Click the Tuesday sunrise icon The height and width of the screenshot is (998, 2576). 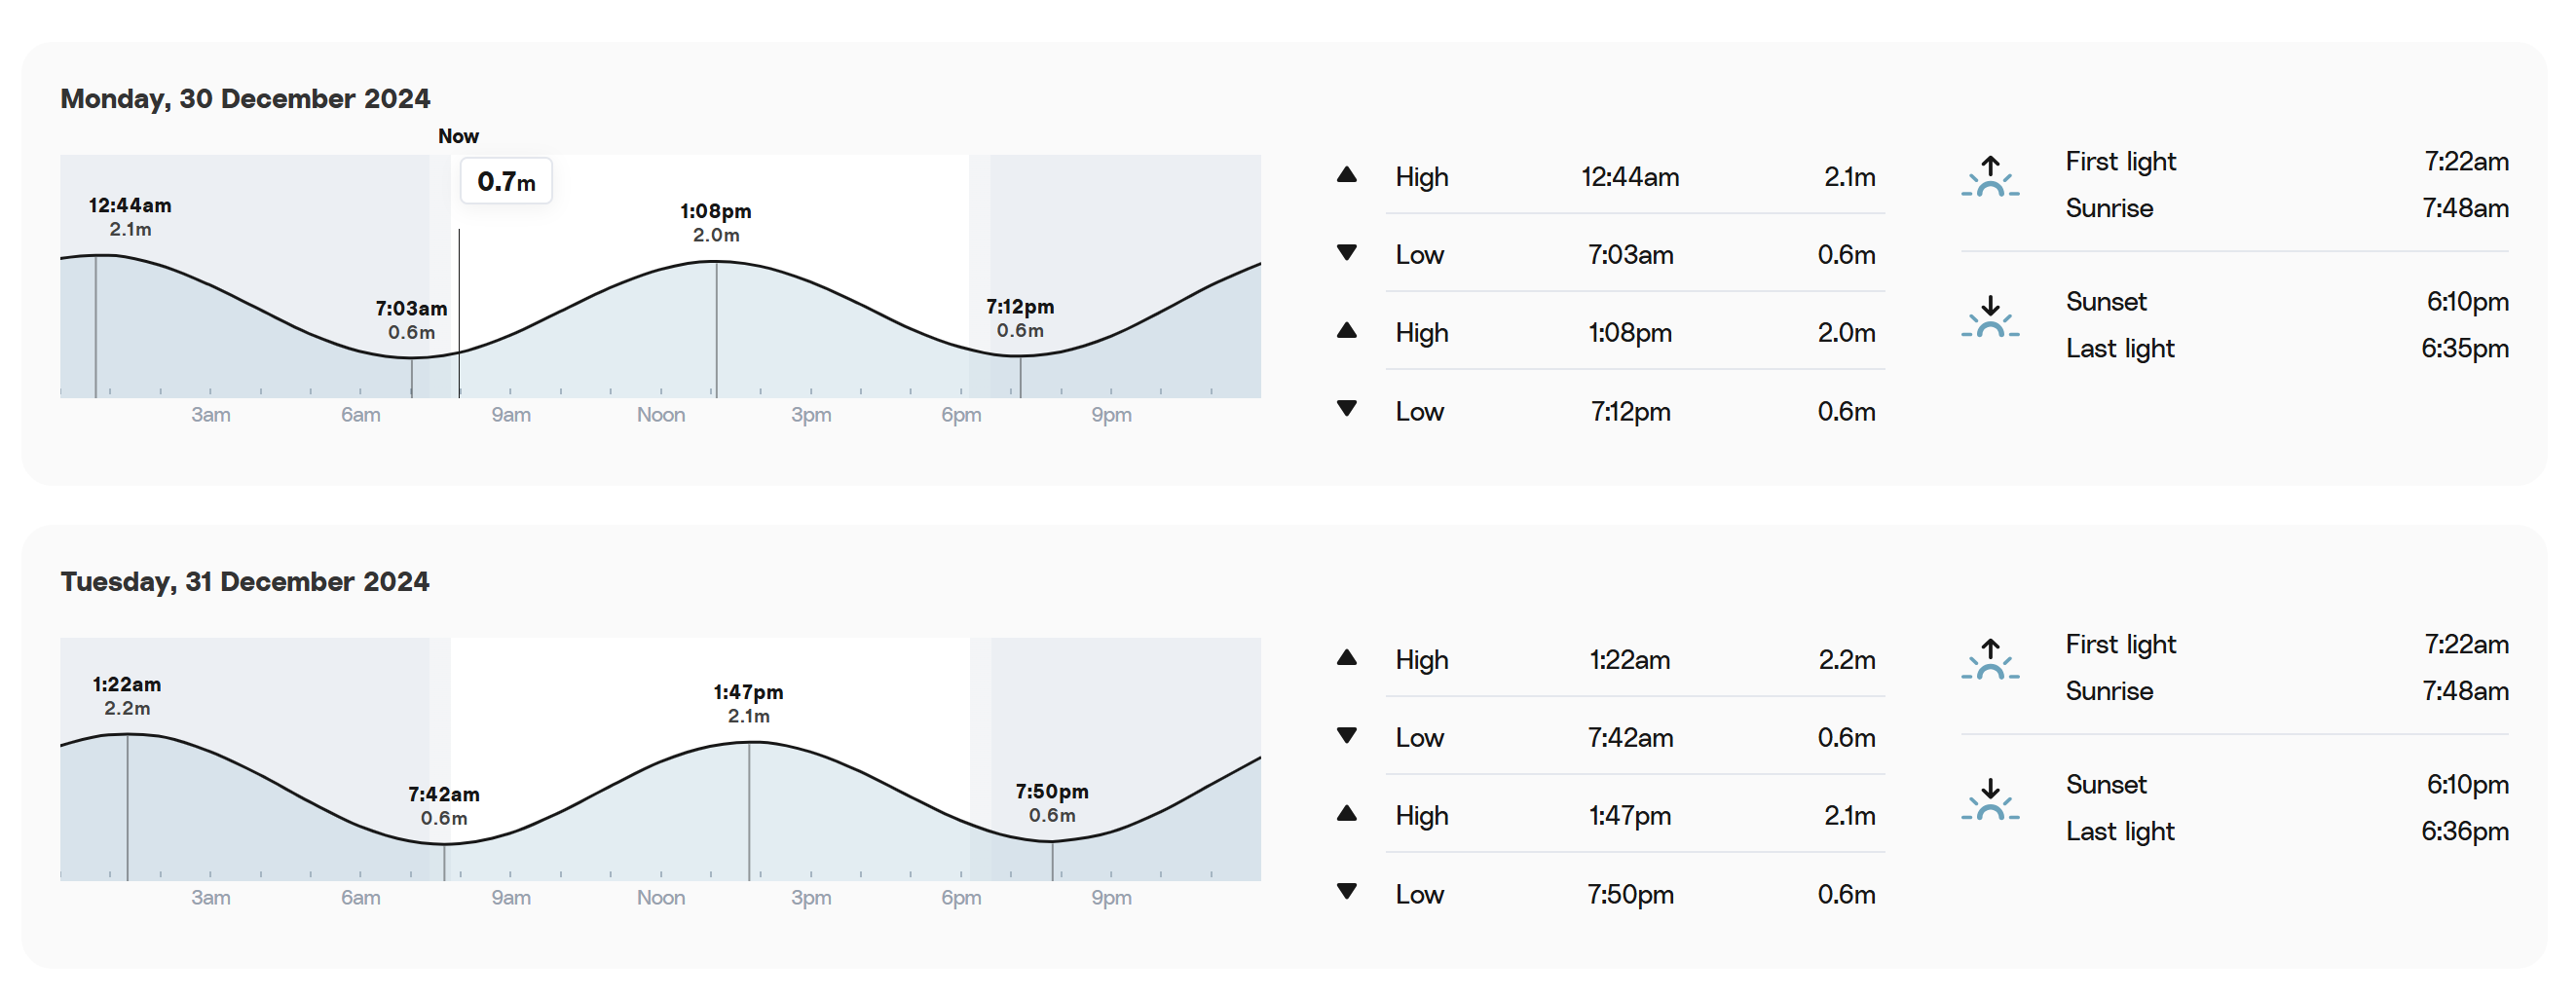click(x=1990, y=659)
